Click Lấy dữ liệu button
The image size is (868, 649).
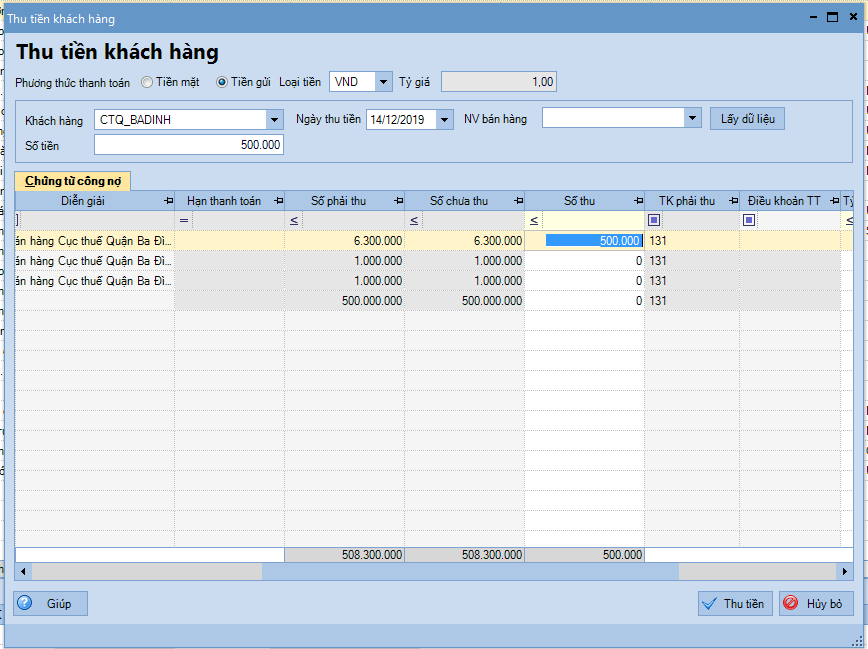(747, 119)
